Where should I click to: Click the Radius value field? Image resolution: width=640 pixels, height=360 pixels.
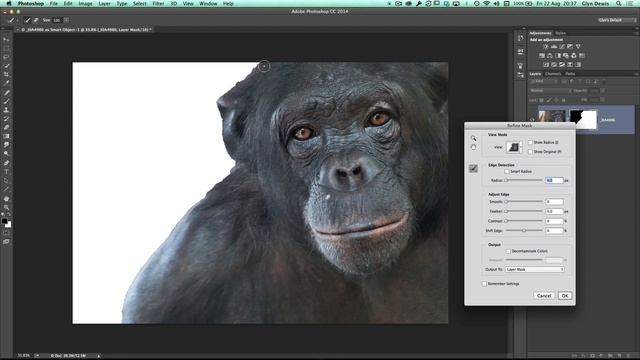554,180
